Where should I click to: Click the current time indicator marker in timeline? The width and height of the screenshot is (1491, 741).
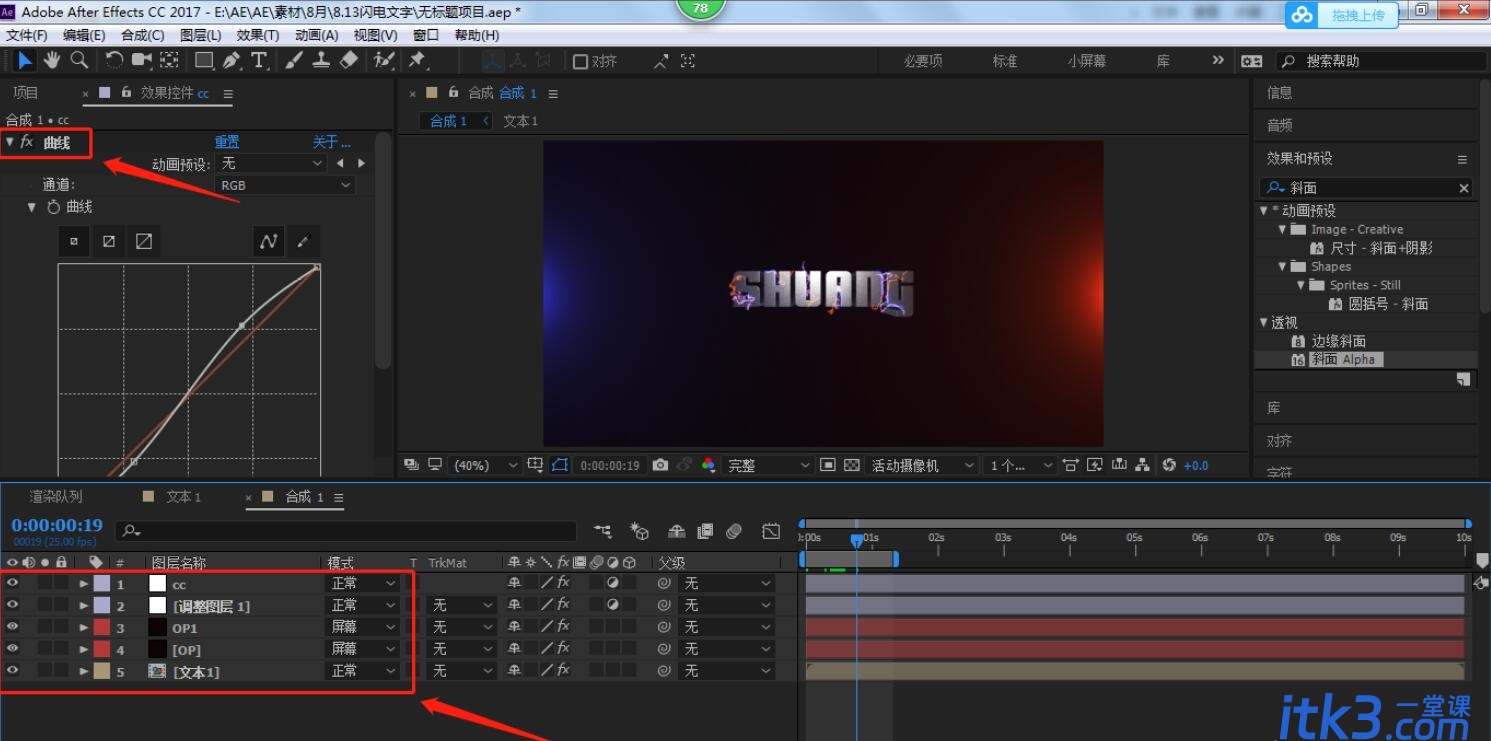[857, 540]
